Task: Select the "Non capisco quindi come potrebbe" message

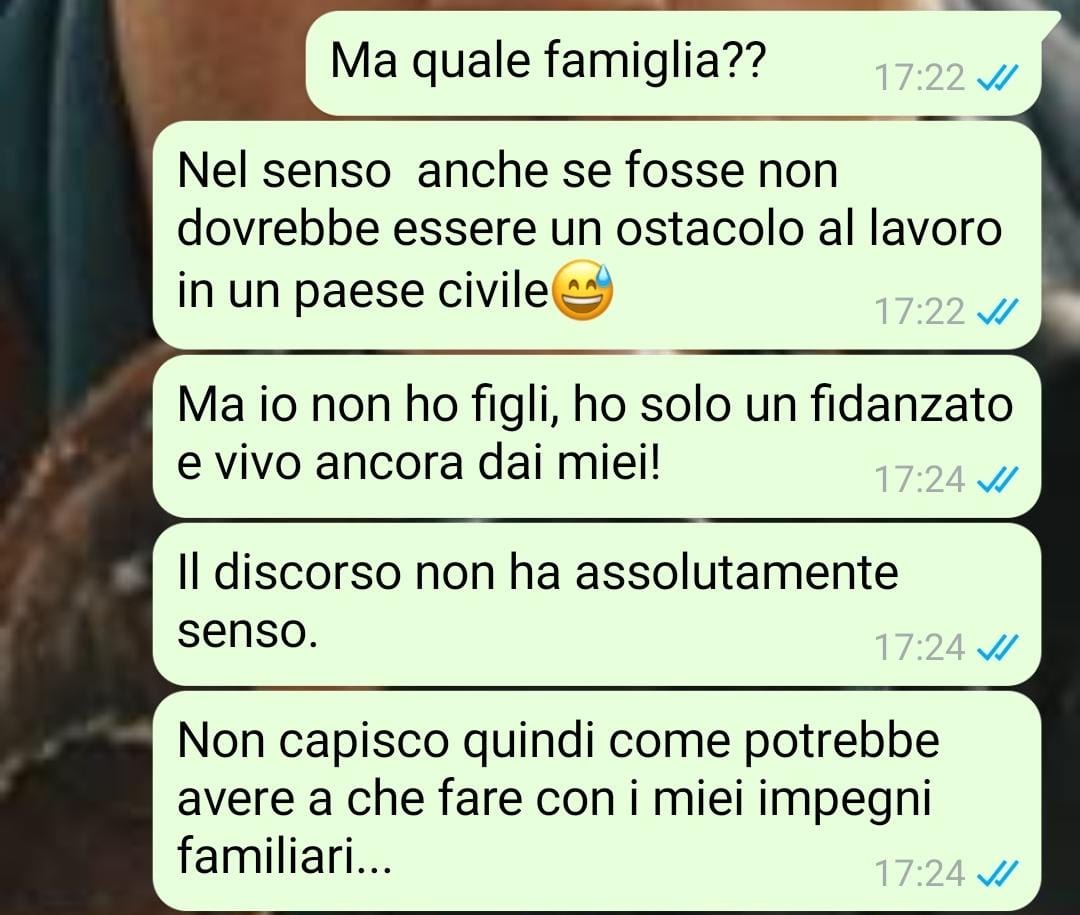Action: pyautogui.click(x=596, y=801)
